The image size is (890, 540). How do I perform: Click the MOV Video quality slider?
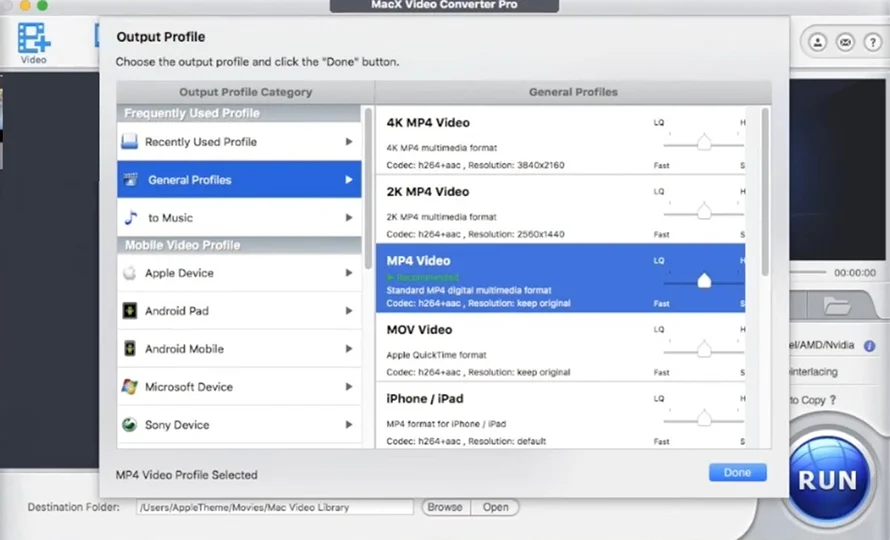click(x=704, y=350)
